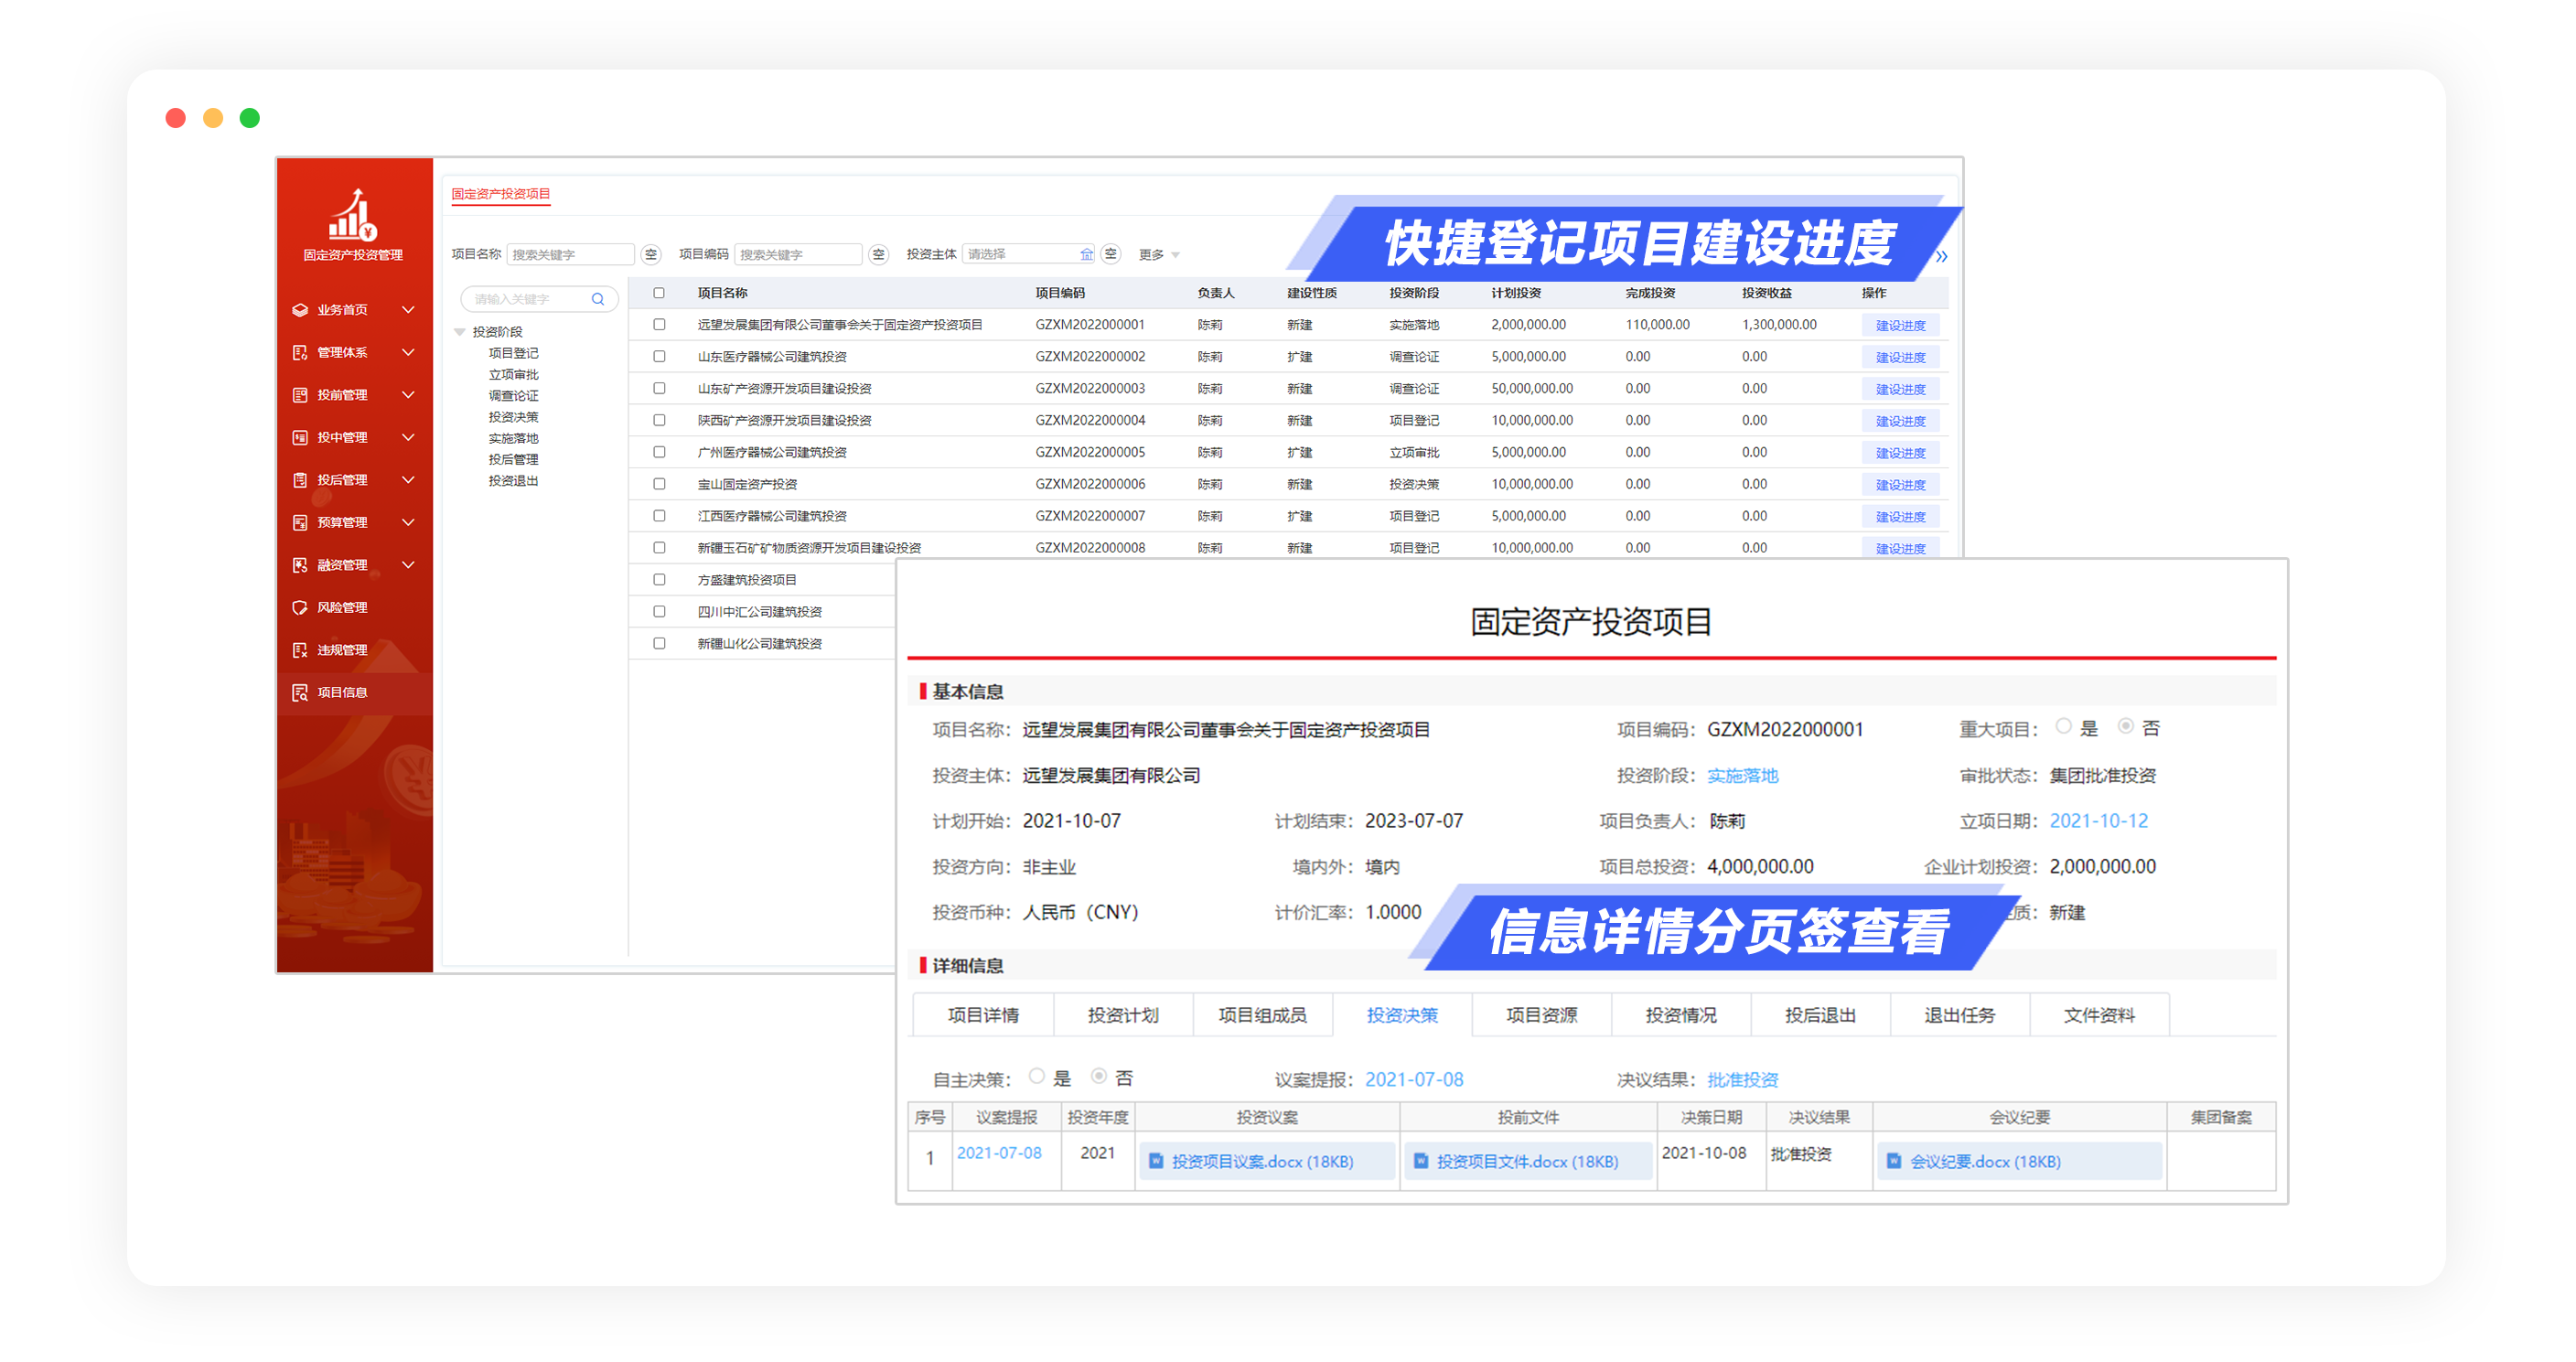
Task: Click the 违规管理 sidebar icon
Action: (x=300, y=649)
